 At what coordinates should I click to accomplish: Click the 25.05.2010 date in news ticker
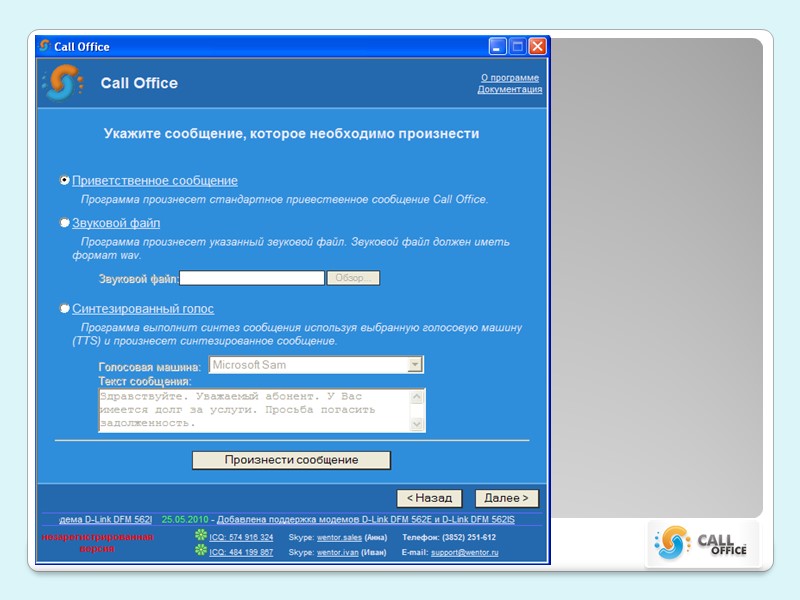coord(185,519)
